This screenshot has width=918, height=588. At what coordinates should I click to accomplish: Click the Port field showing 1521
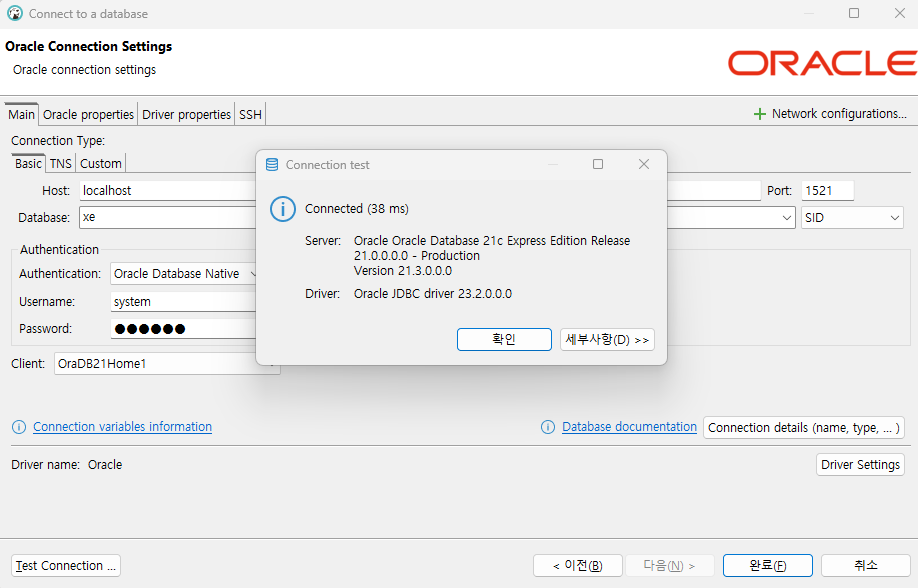827,190
